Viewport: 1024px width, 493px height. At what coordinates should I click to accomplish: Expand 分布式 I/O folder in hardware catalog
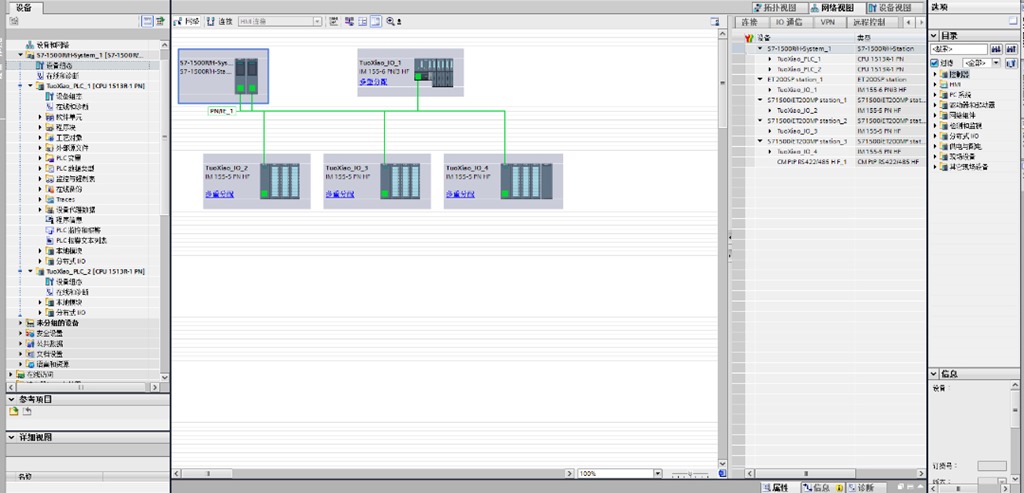pos(935,136)
